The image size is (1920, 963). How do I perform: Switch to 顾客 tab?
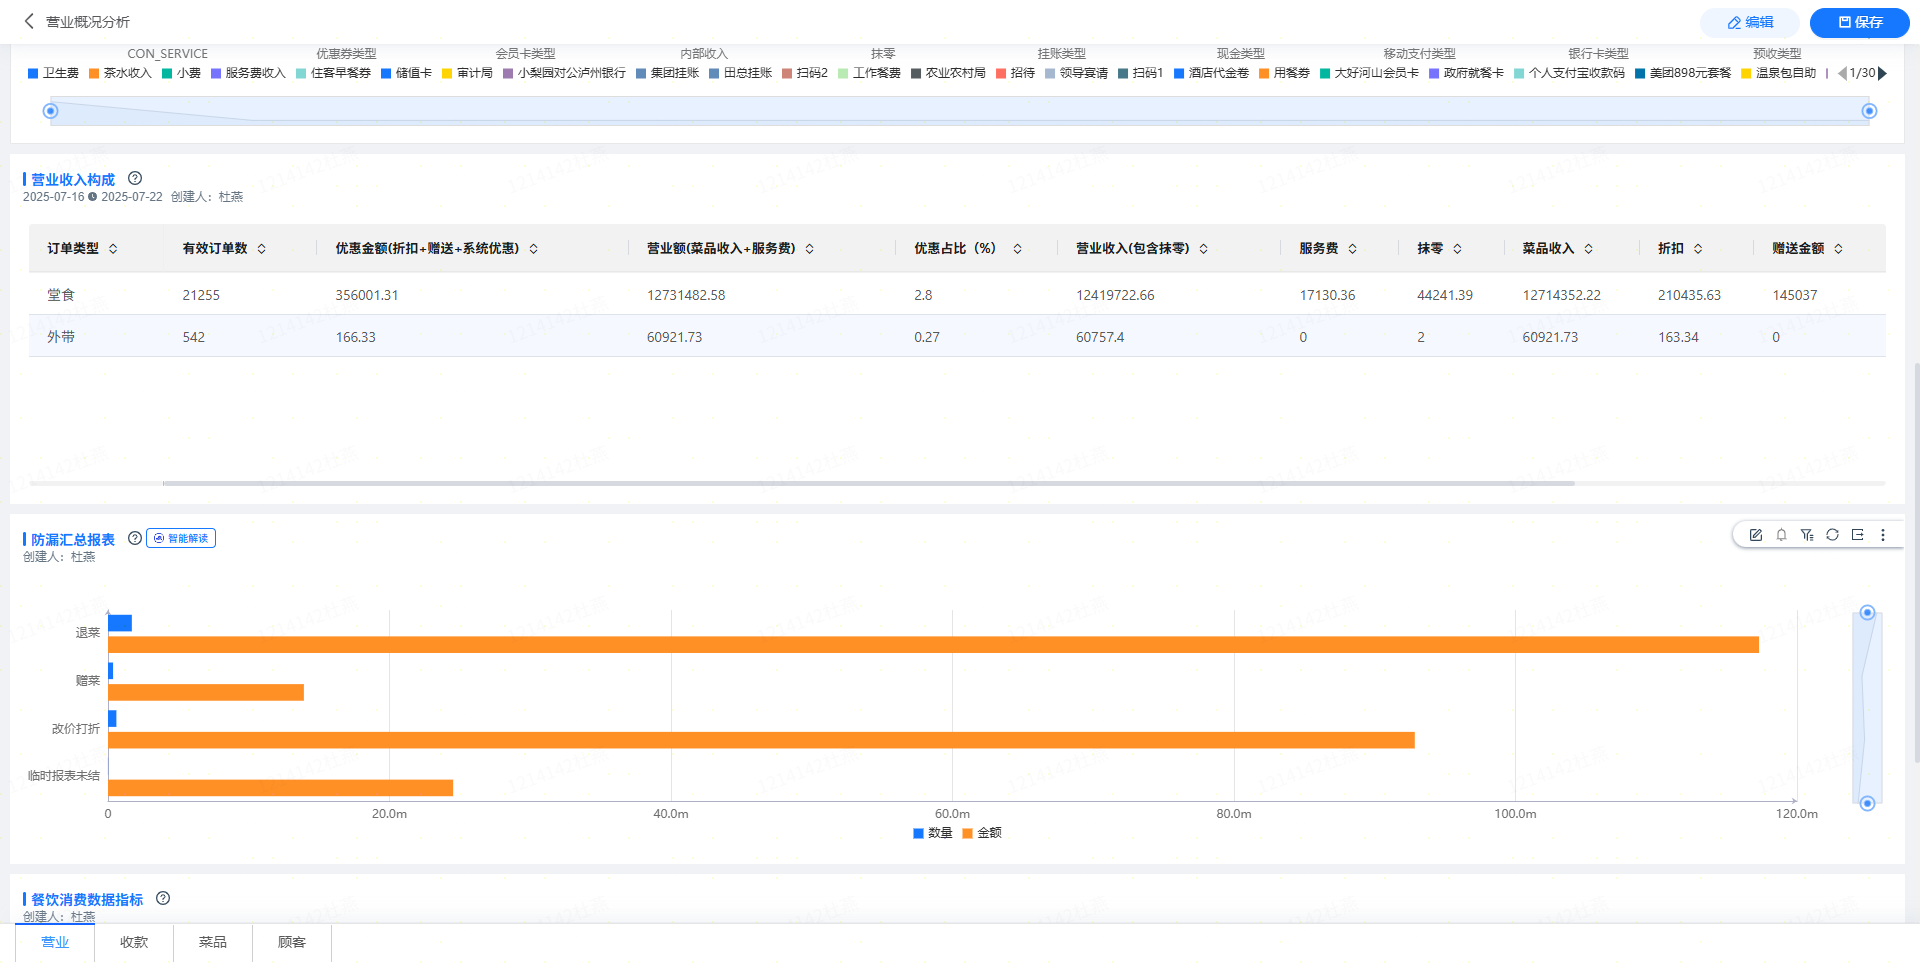(x=292, y=942)
